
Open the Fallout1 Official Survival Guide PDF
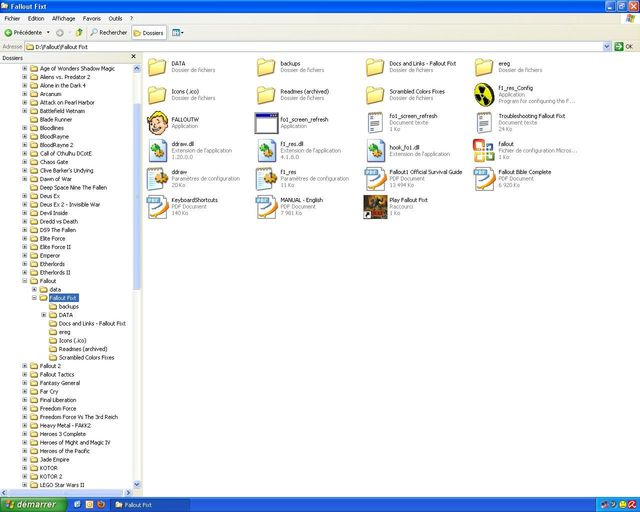(x=375, y=179)
